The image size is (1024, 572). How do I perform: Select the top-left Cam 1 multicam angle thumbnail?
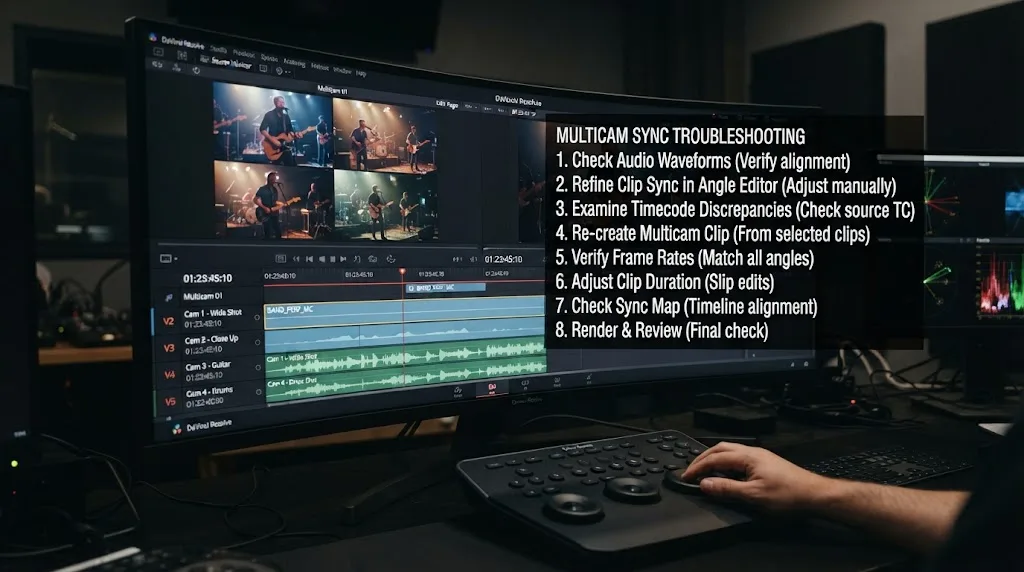272,123
